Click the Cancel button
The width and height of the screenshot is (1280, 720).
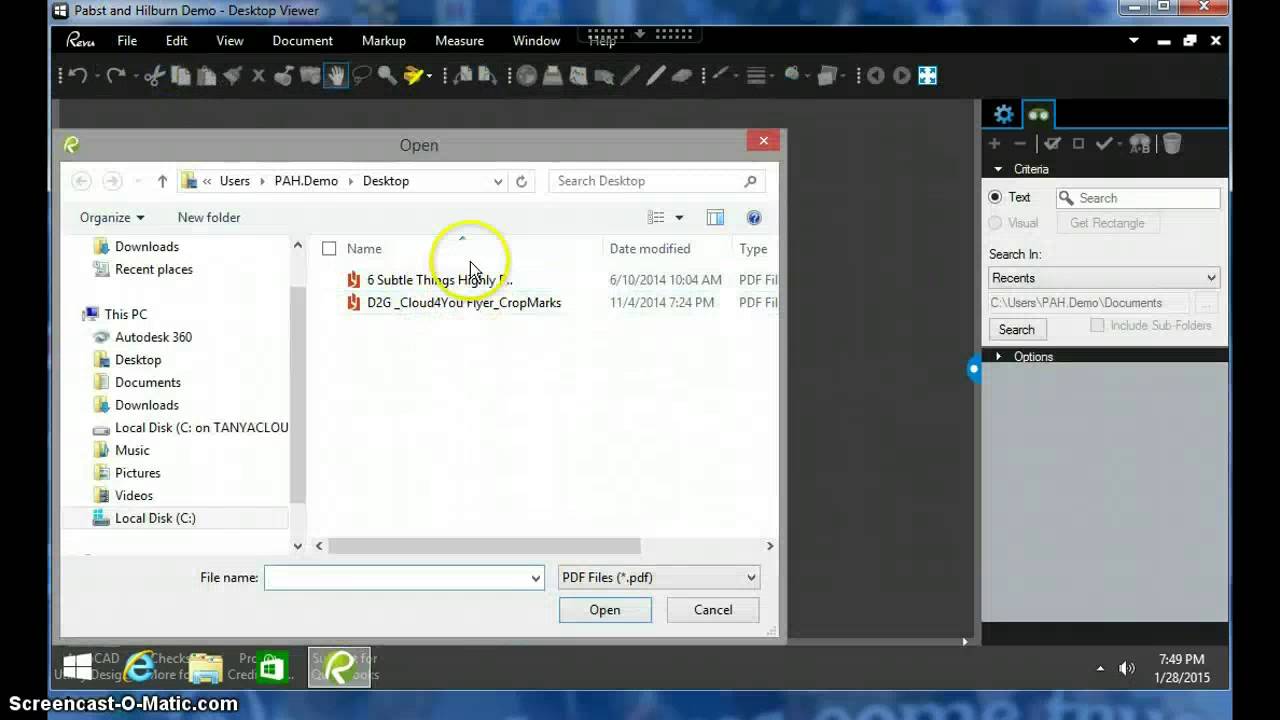click(713, 610)
